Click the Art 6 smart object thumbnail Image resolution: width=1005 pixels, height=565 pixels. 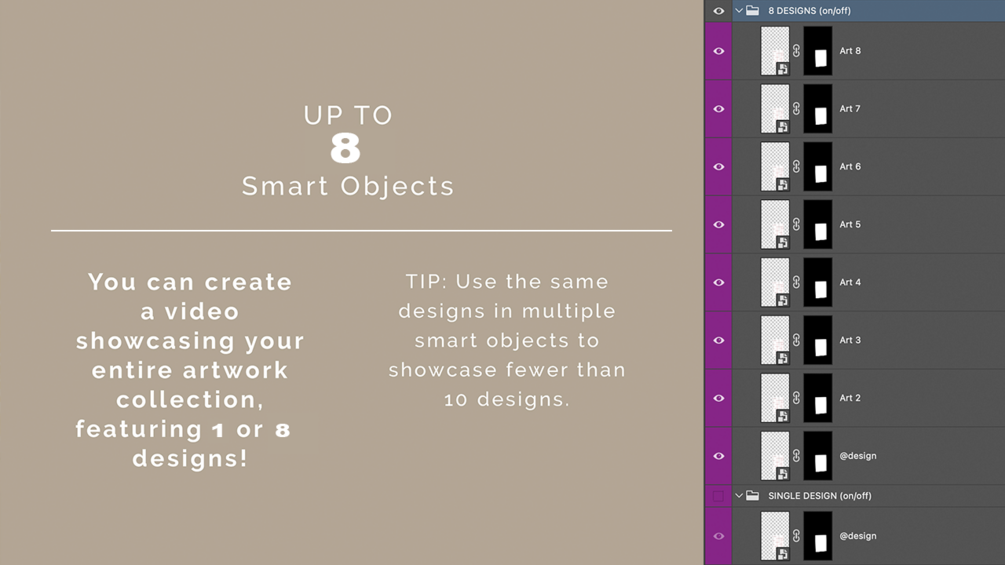(775, 167)
